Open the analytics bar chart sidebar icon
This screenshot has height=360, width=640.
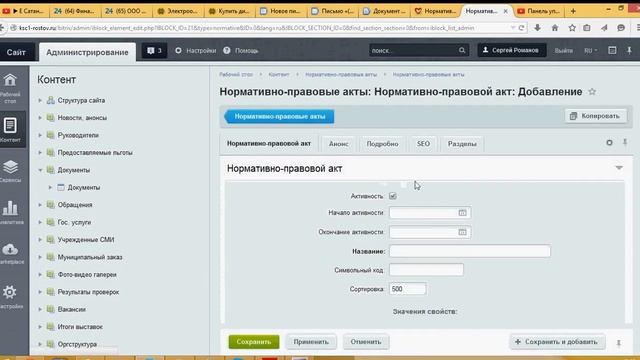(x=10, y=212)
